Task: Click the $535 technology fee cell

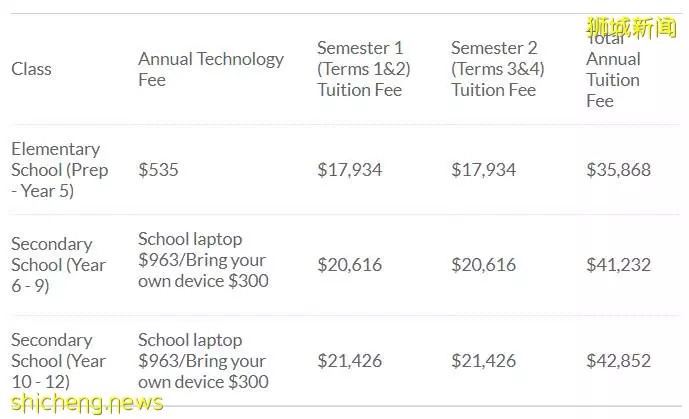Action: [158, 170]
